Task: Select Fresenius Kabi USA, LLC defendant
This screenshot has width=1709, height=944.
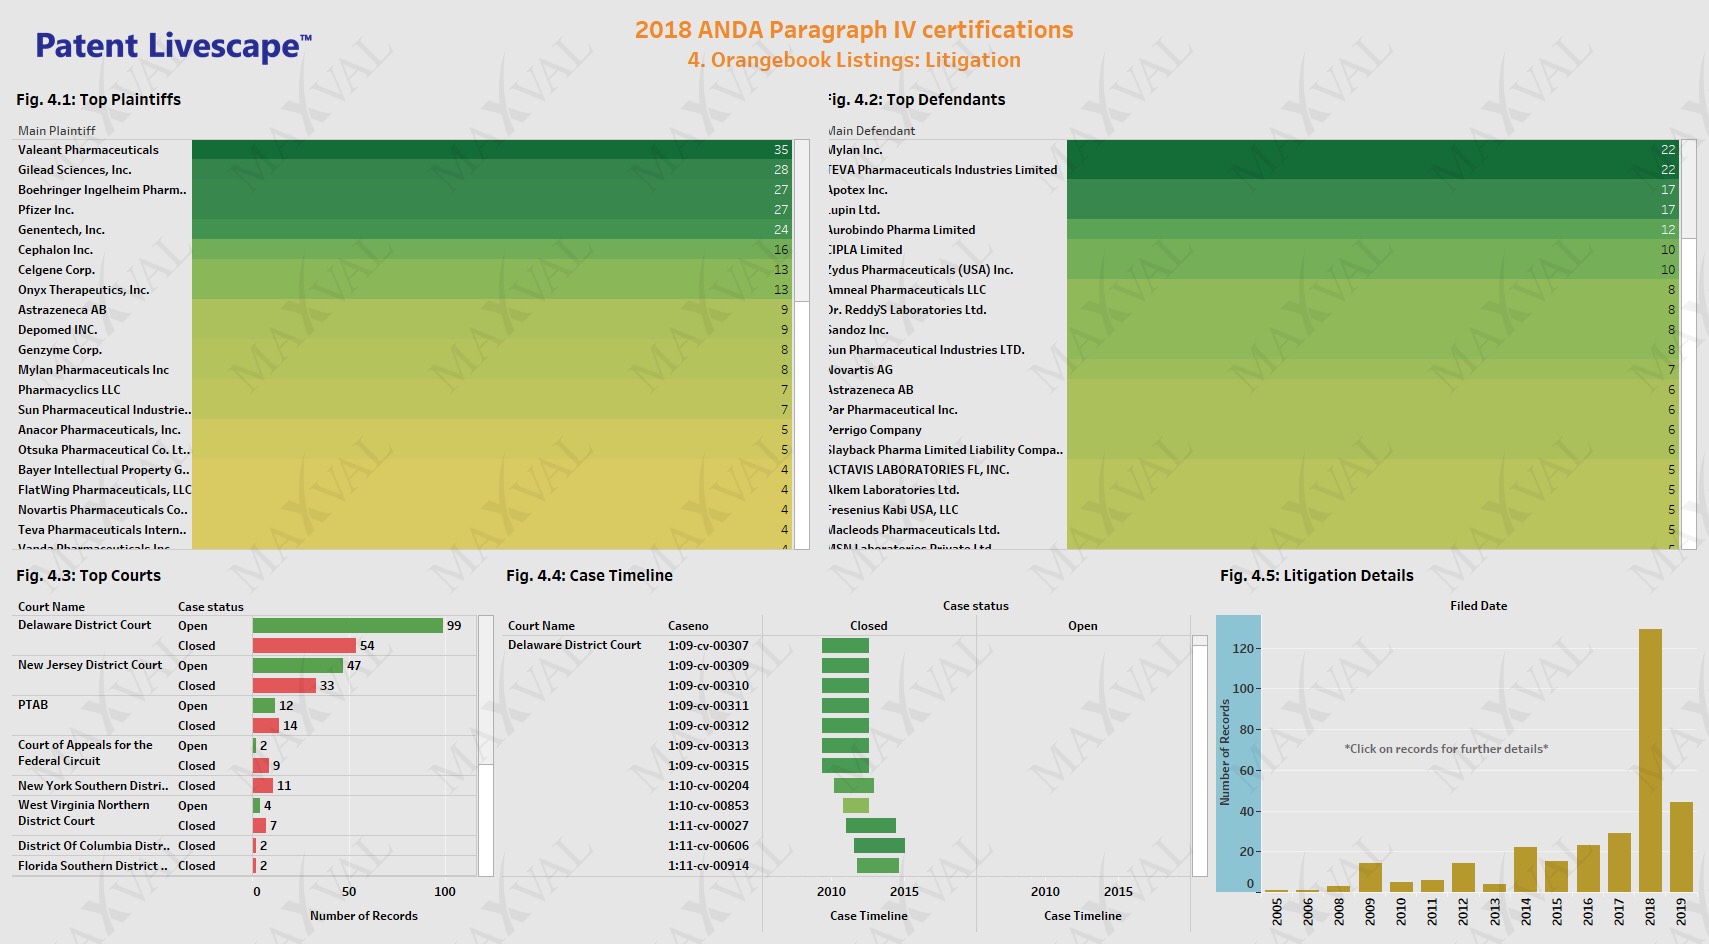Action: click(1253, 510)
